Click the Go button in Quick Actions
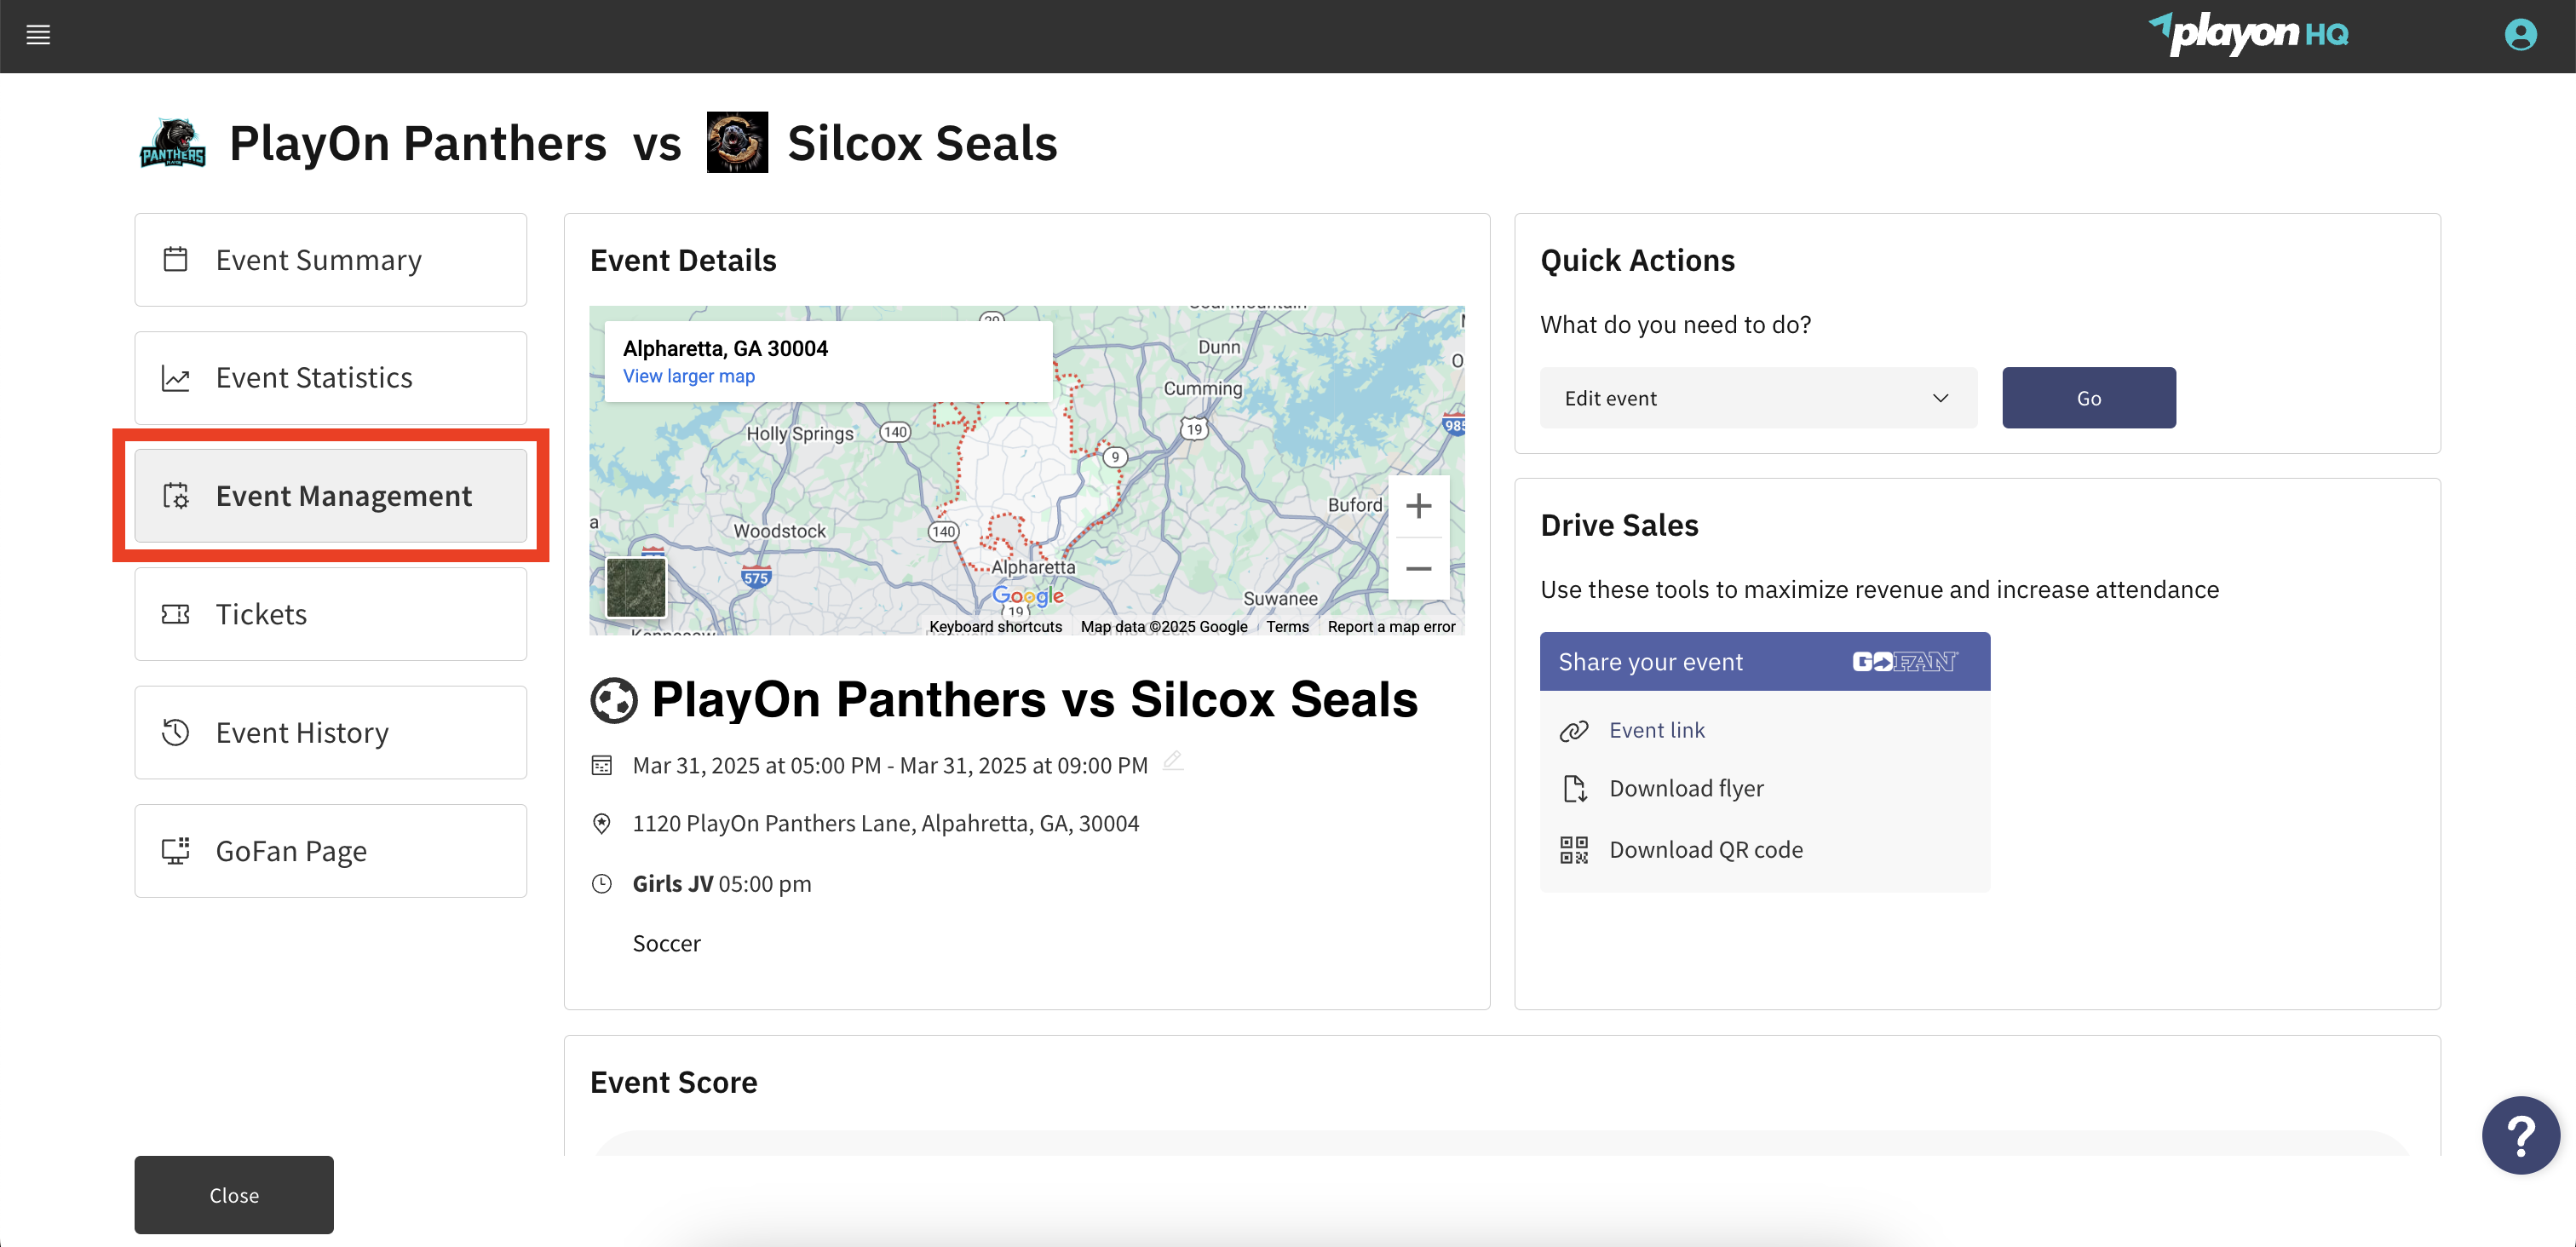The height and width of the screenshot is (1247, 2576). [2088, 397]
